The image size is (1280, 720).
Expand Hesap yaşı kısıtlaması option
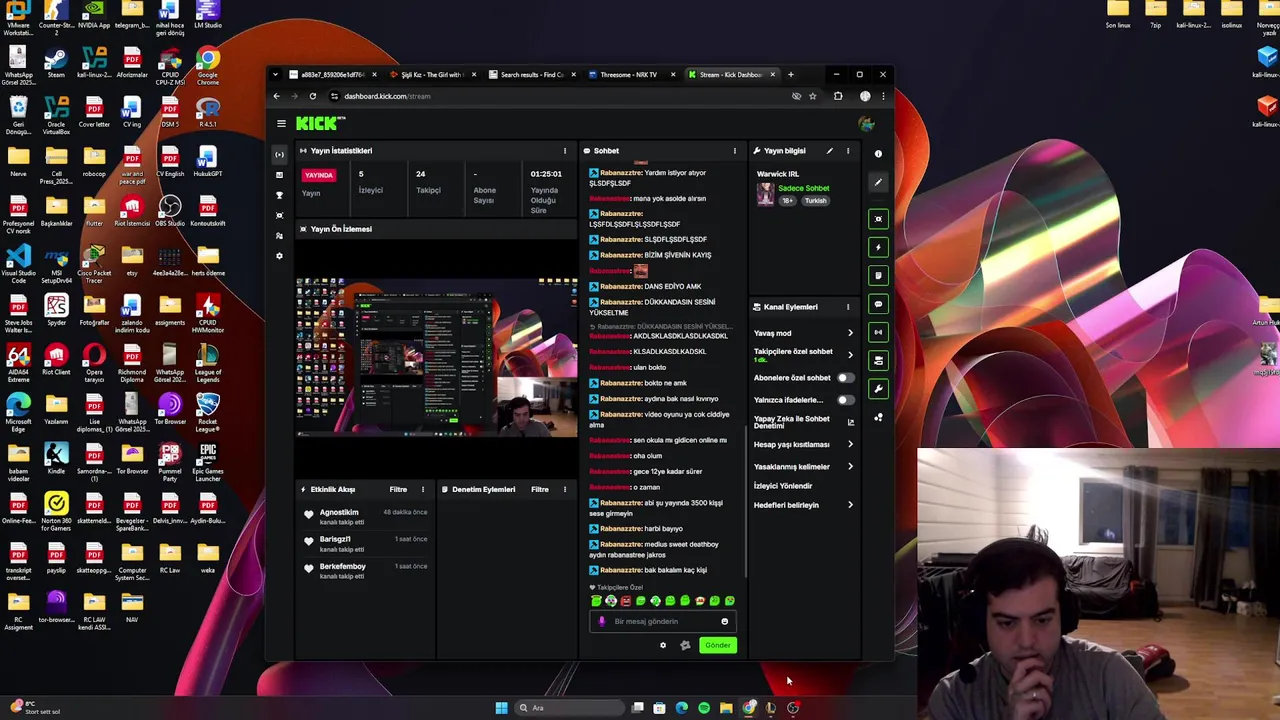click(804, 444)
